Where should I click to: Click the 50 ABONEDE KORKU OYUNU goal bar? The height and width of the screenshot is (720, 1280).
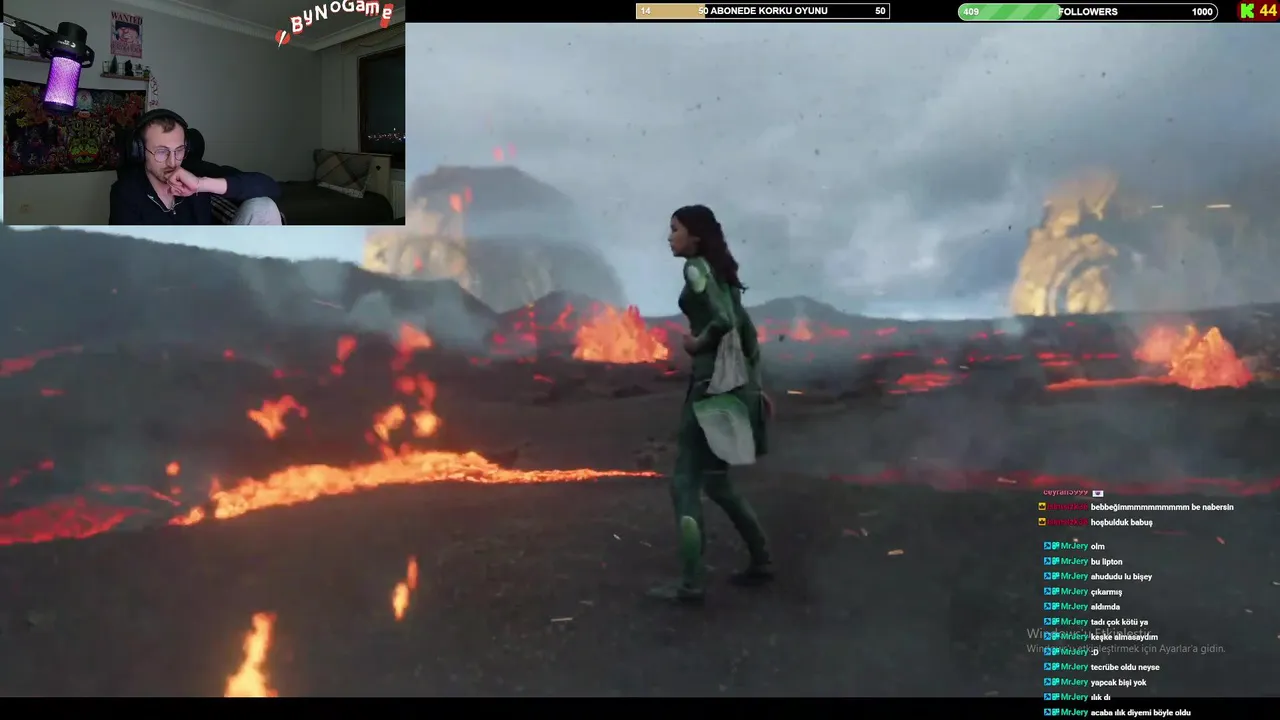tap(763, 11)
